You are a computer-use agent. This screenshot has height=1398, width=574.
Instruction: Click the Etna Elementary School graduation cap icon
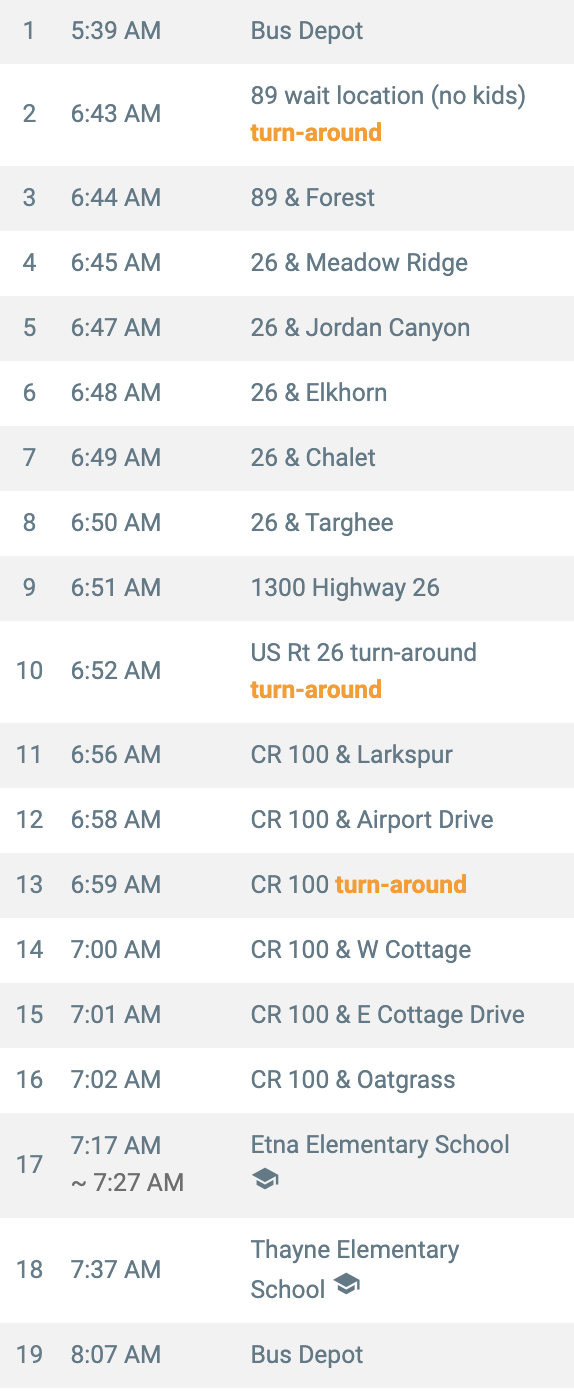pos(265,1181)
